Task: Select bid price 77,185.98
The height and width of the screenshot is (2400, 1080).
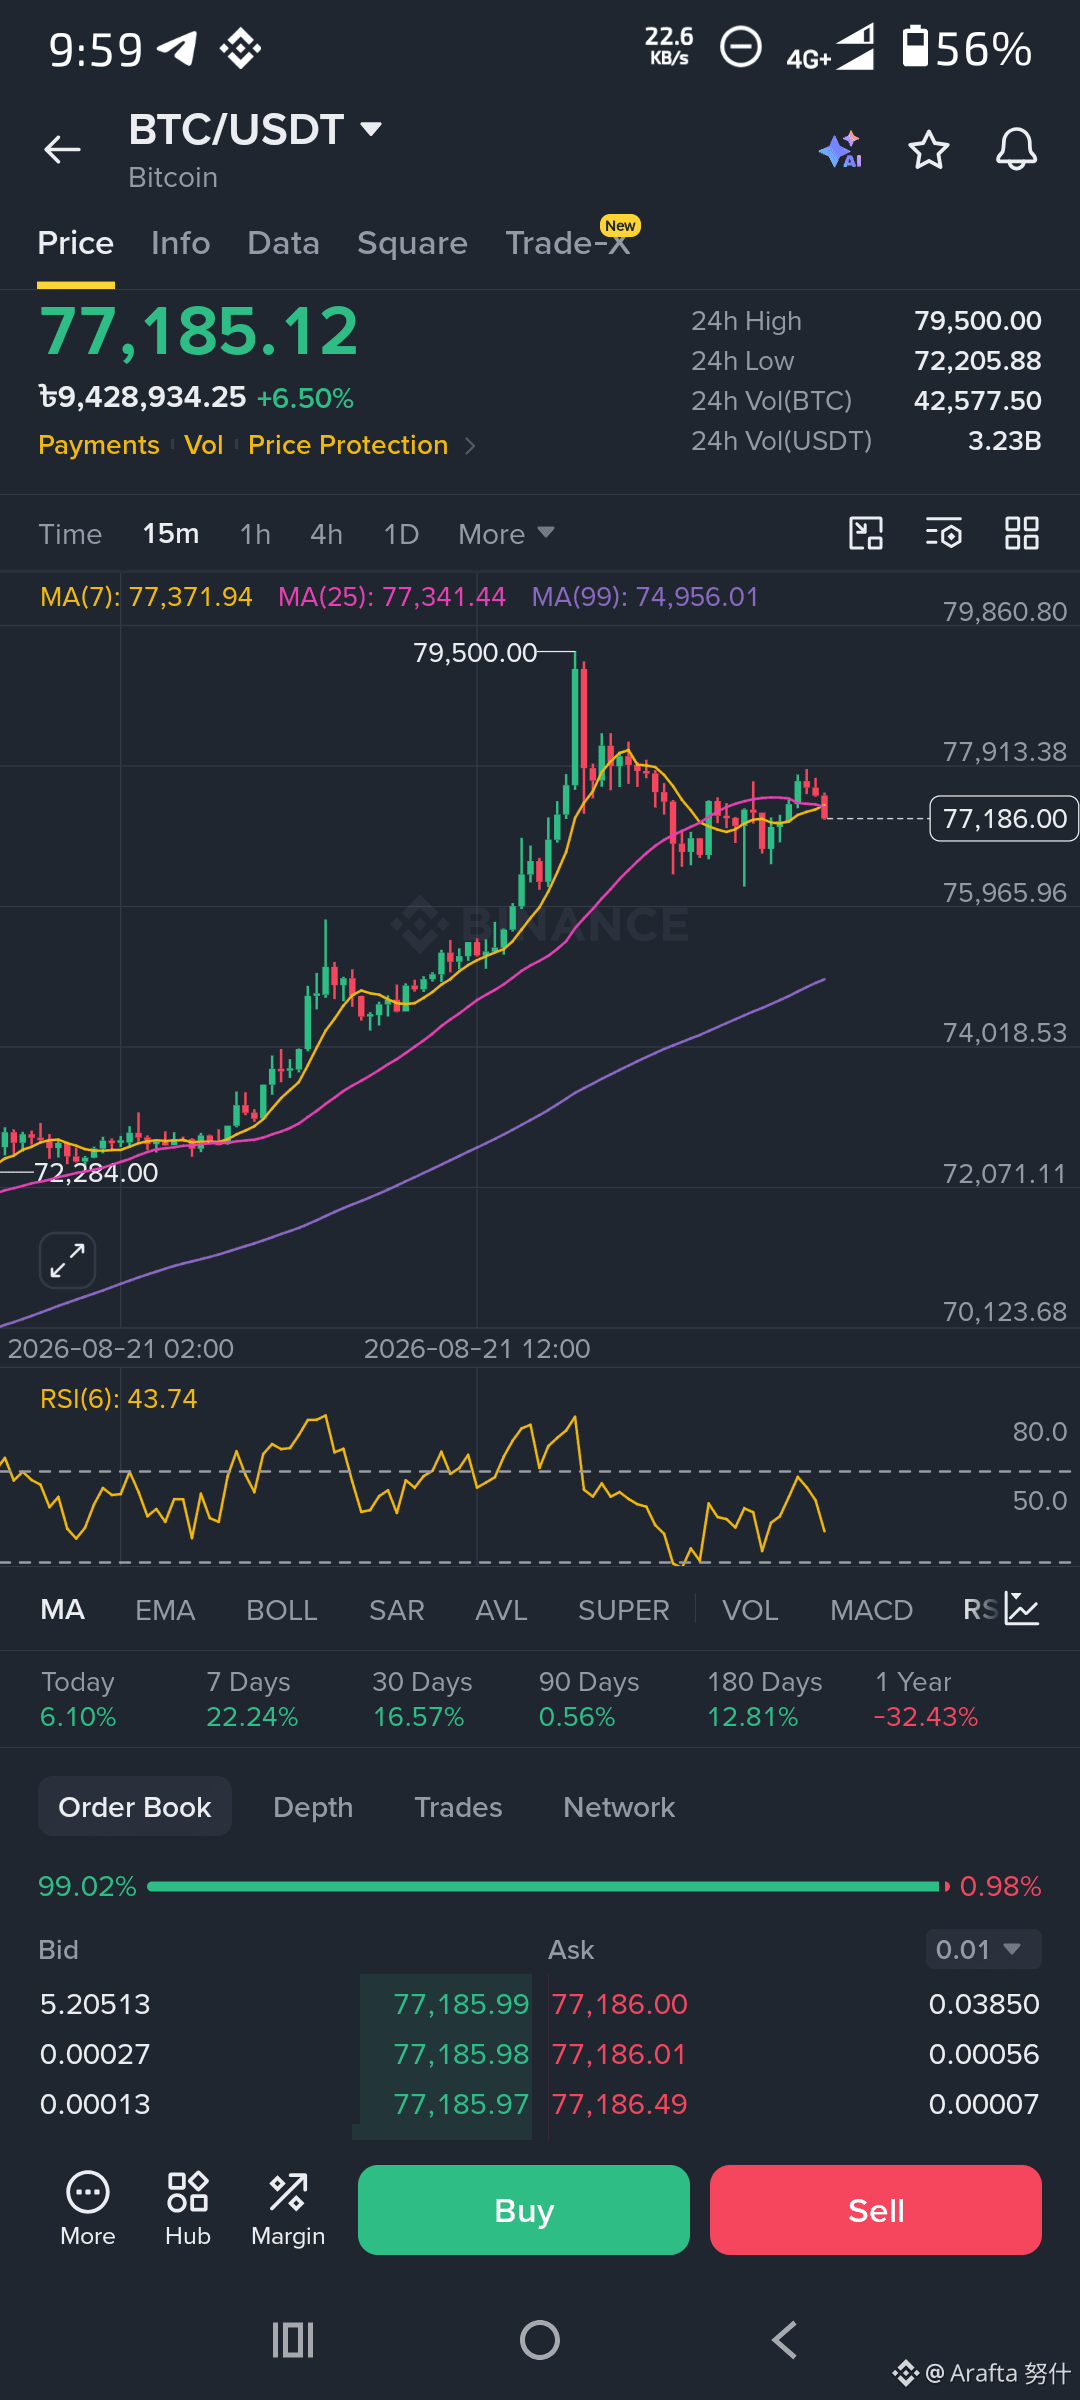Action: pos(461,2054)
